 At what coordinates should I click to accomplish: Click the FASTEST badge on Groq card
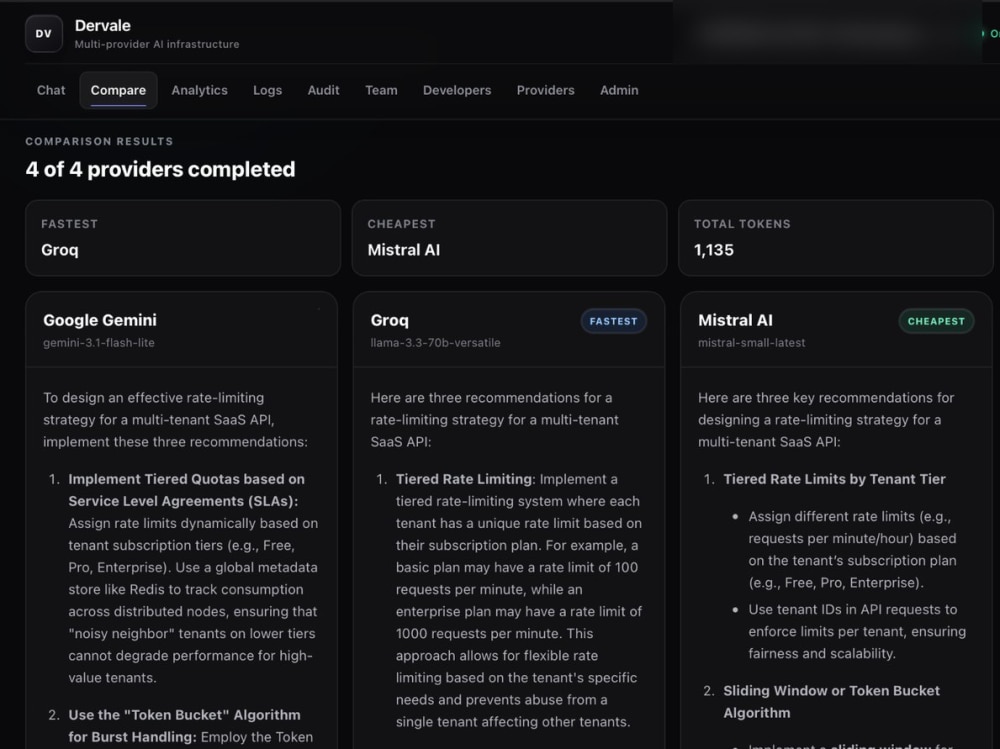pos(614,322)
